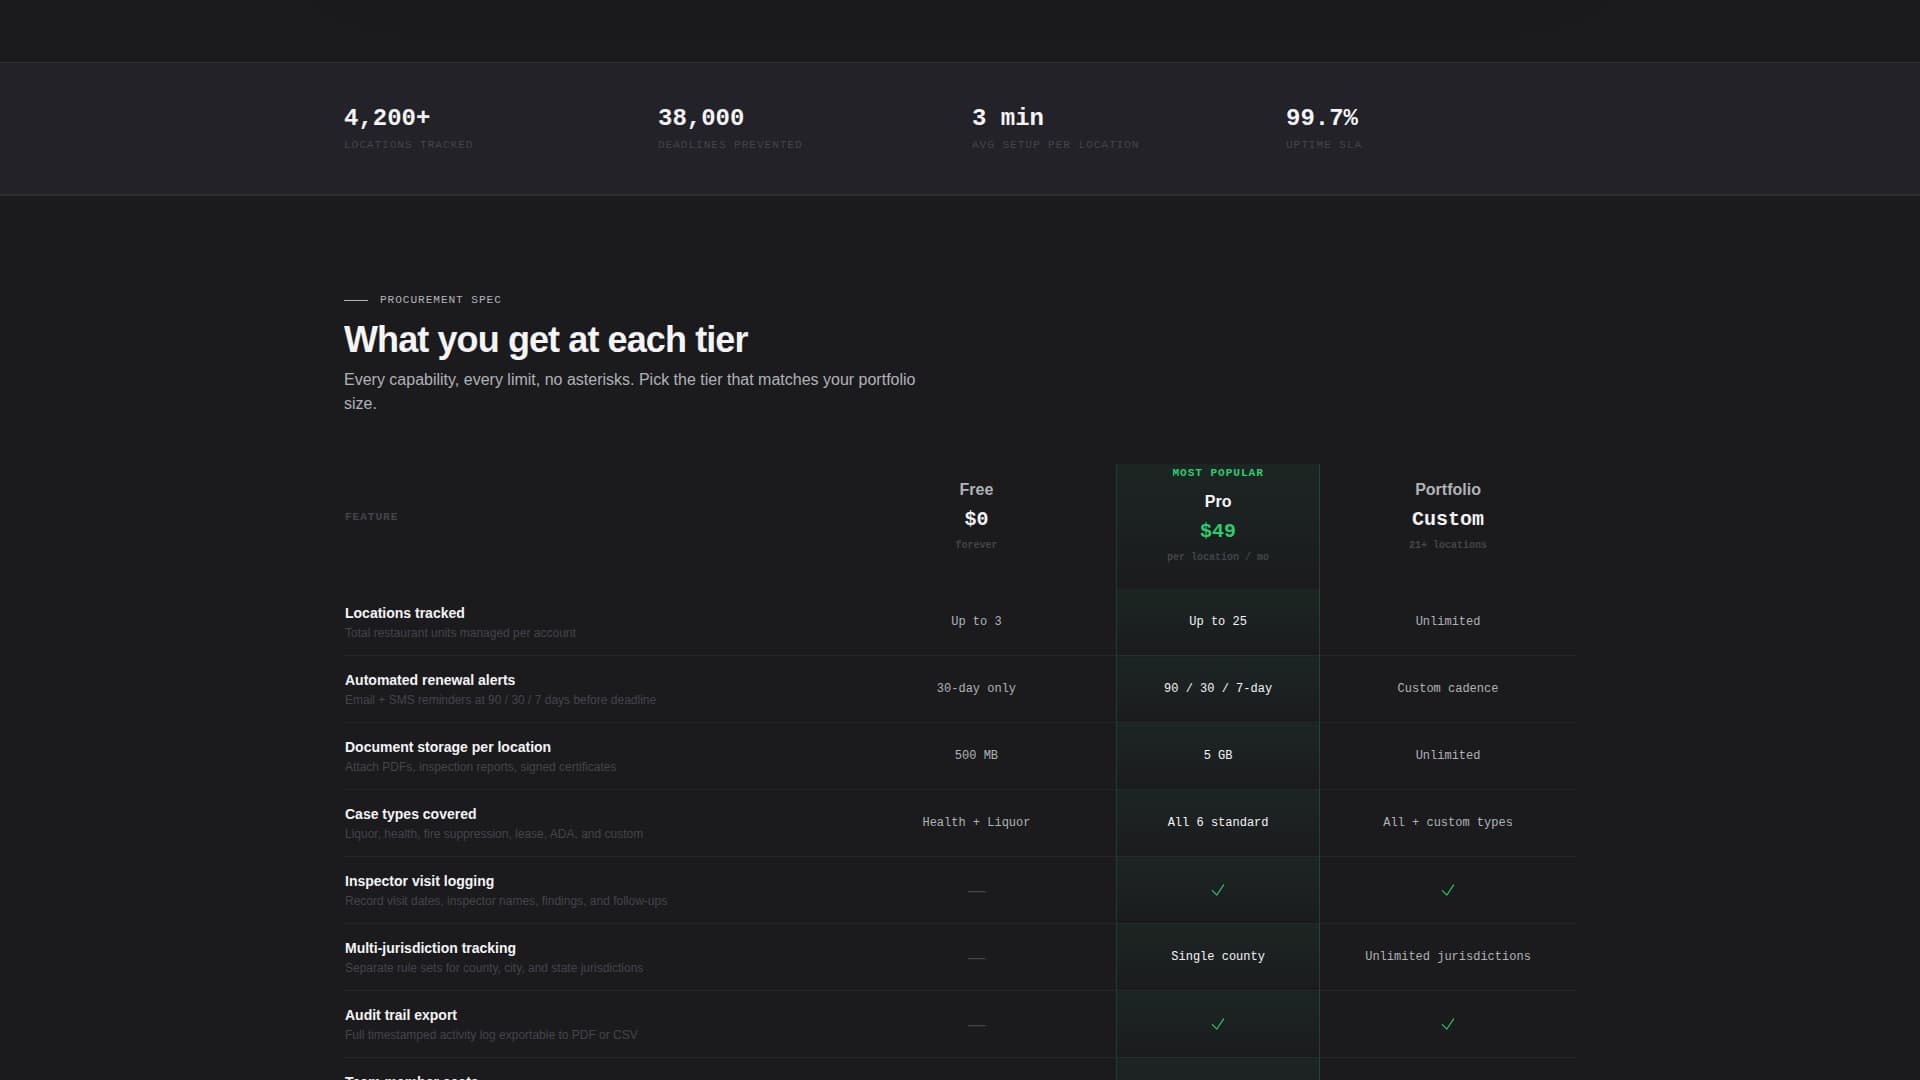This screenshot has width=1920, height=1080.
Task: Click the Portfolio checkmark for audit trail export
Action: pos(1447,1024)
